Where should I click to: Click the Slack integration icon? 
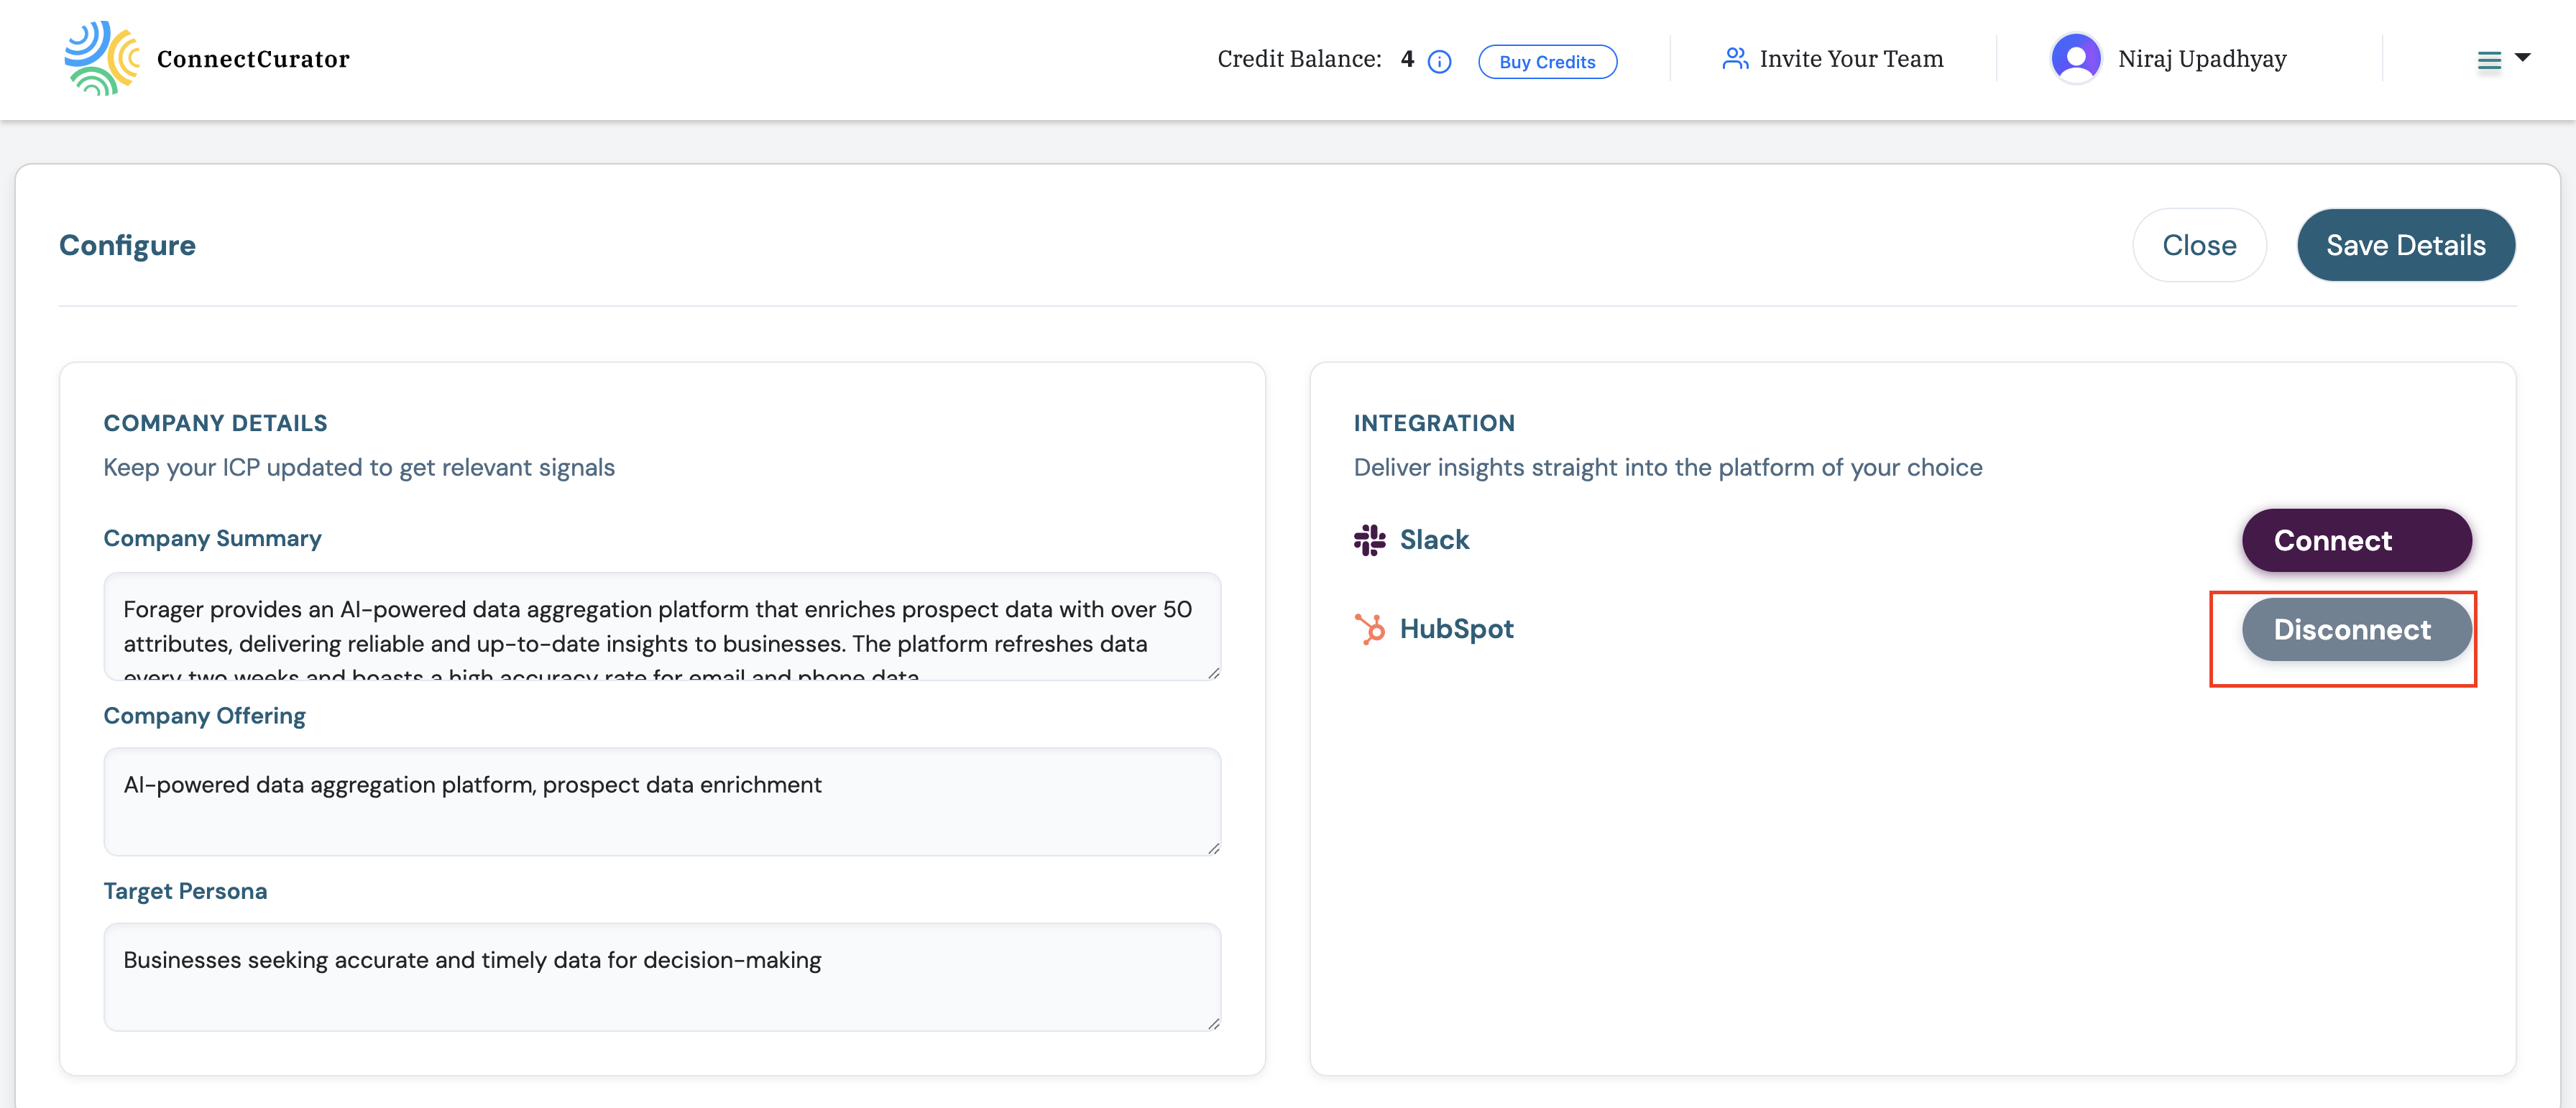coord(1370,539)
